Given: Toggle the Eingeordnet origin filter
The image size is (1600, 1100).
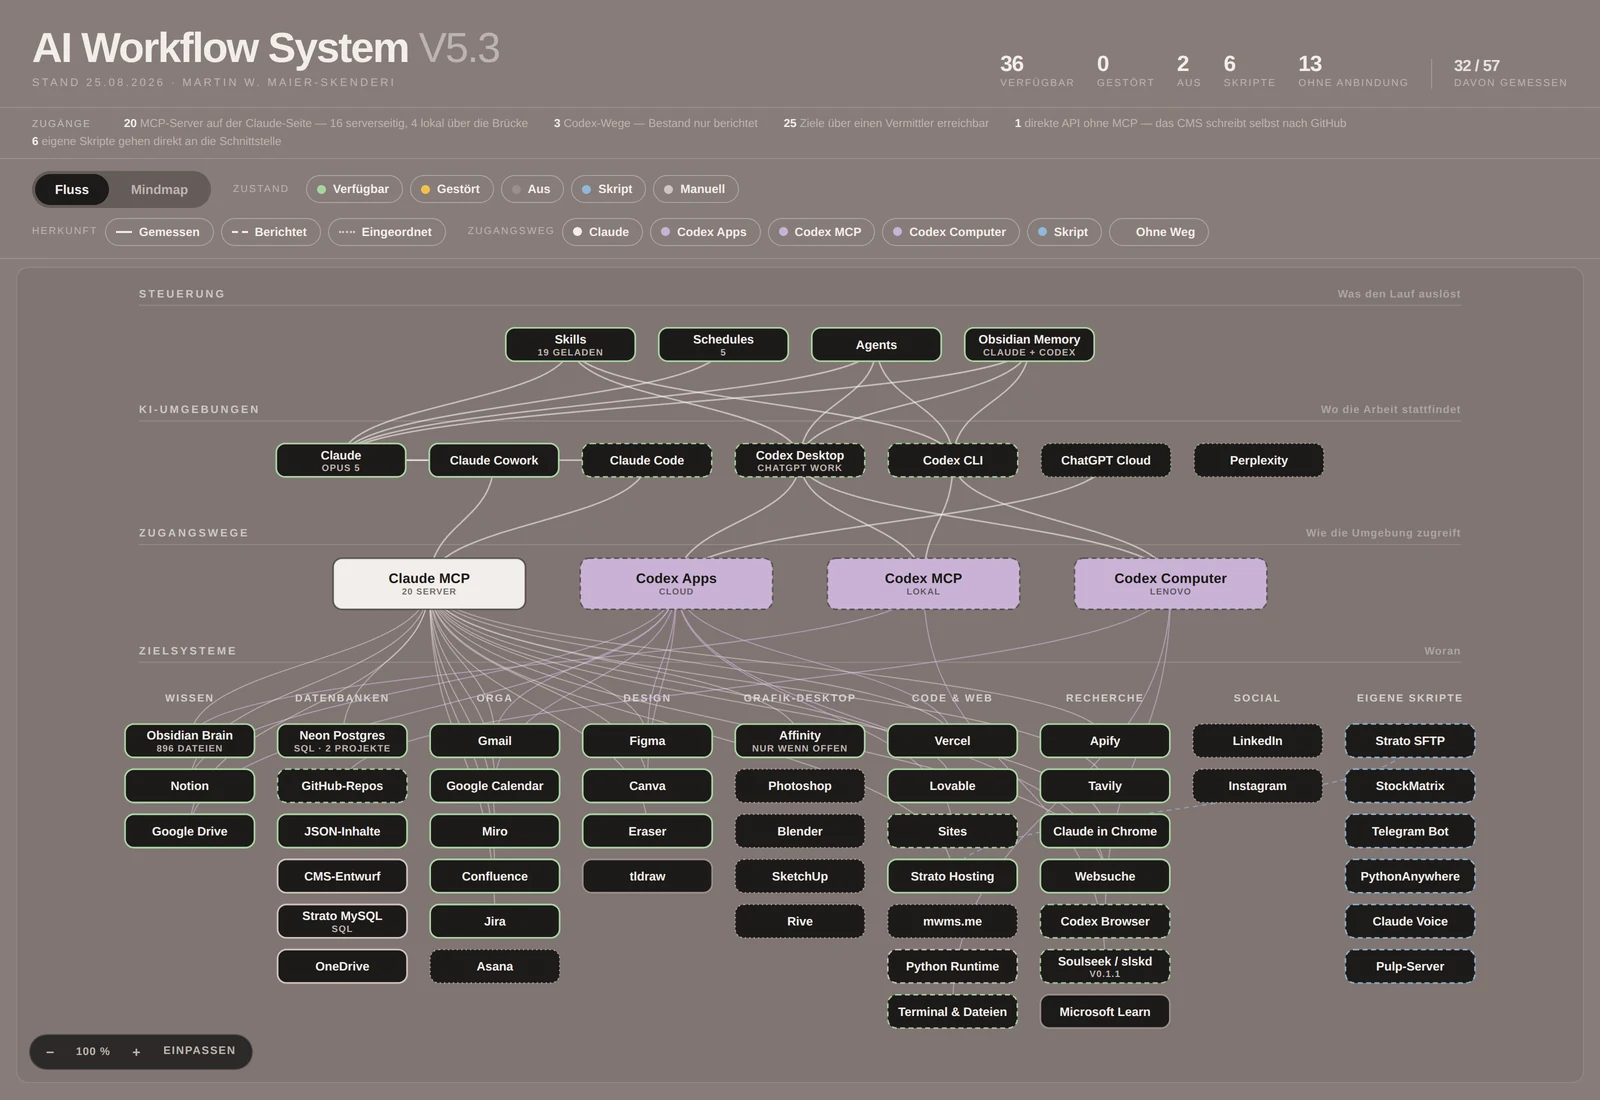Looking at the screenshot, I should tap(387, 232).
